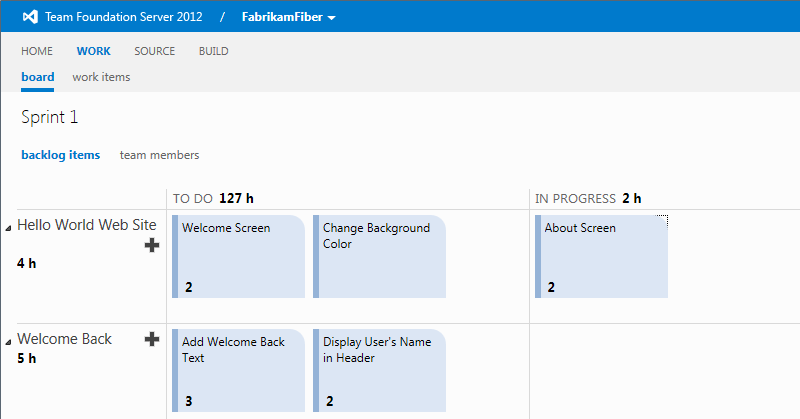The width and height of the screenshot is (800, 419).
Task: Collapse the Welcome Back row
Action: click(x=8, y=342)
